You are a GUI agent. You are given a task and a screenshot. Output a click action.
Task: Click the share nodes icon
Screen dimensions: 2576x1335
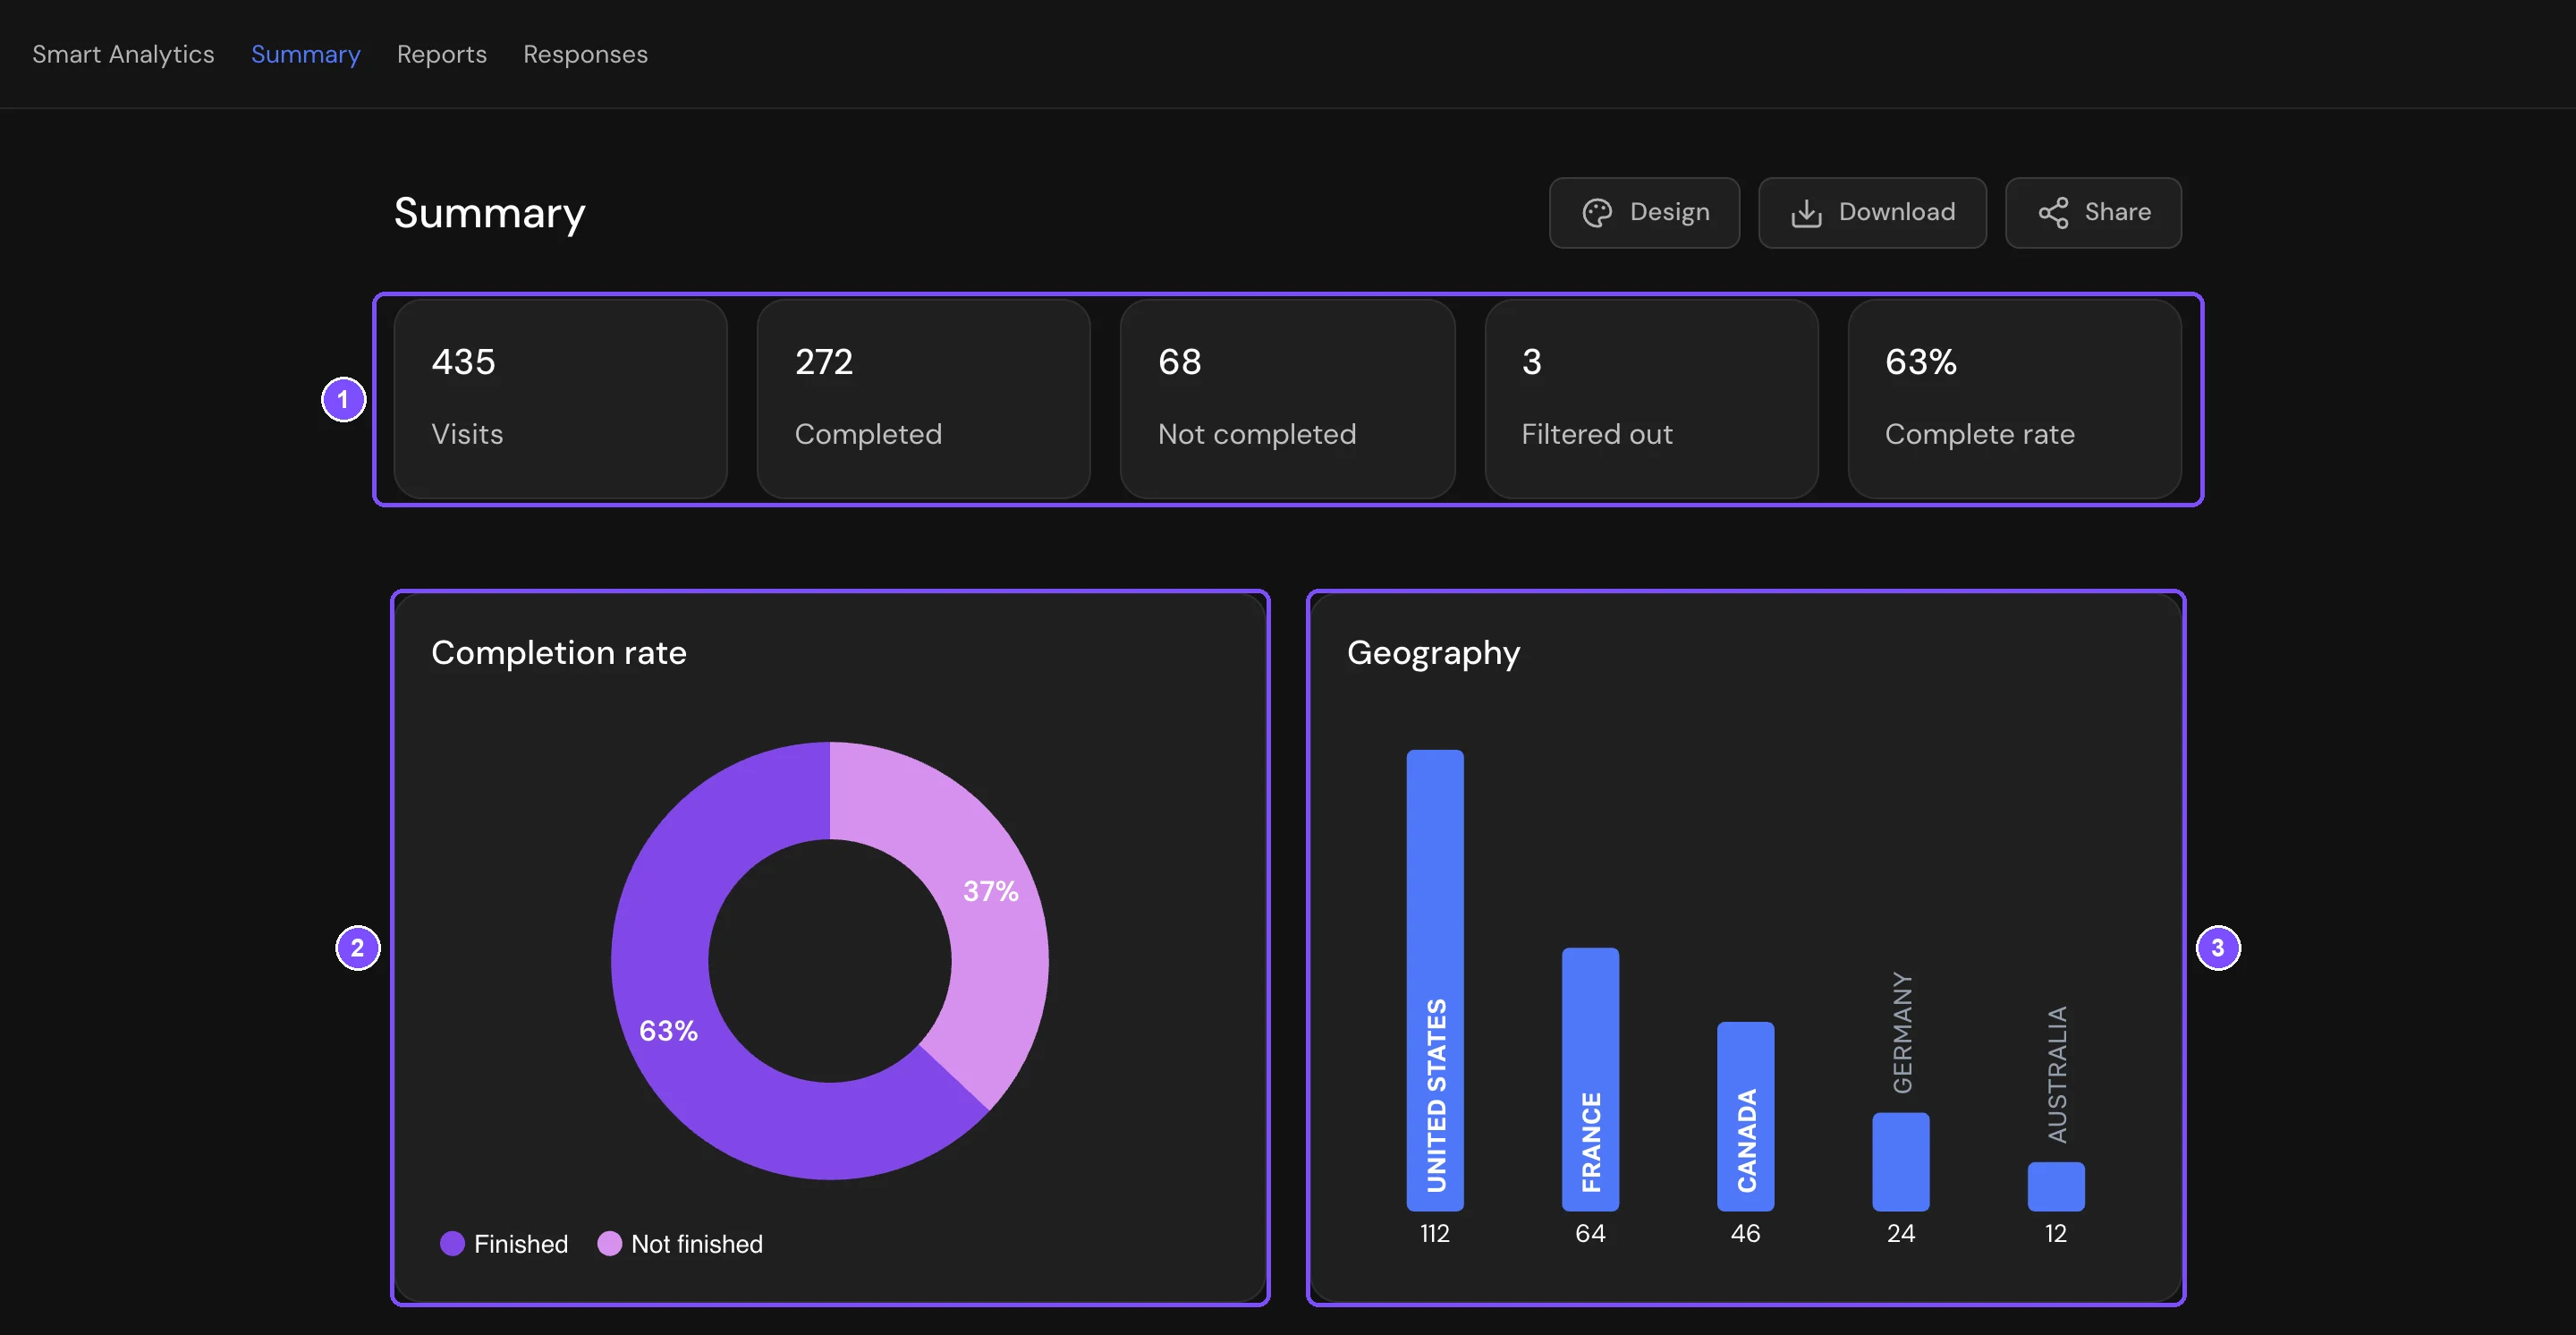tap(2053, 213)
